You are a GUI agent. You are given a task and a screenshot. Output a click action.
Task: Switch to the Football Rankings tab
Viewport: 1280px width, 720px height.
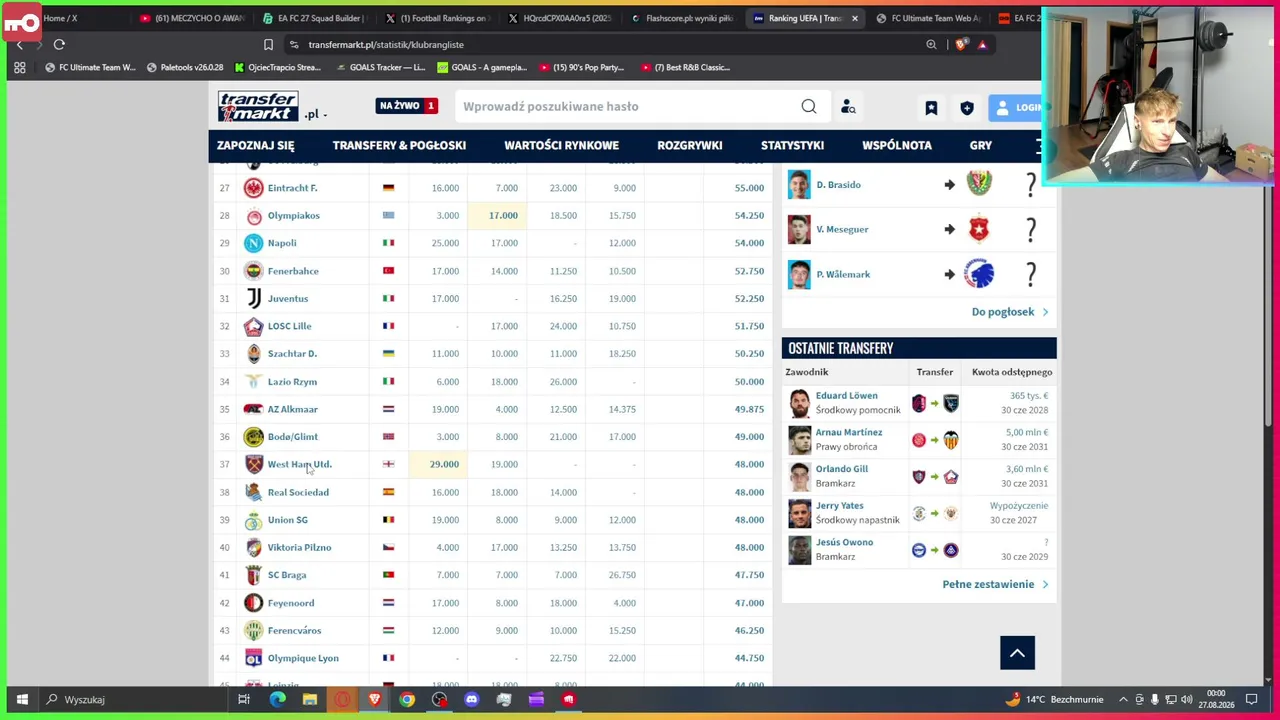pos(437,18)
